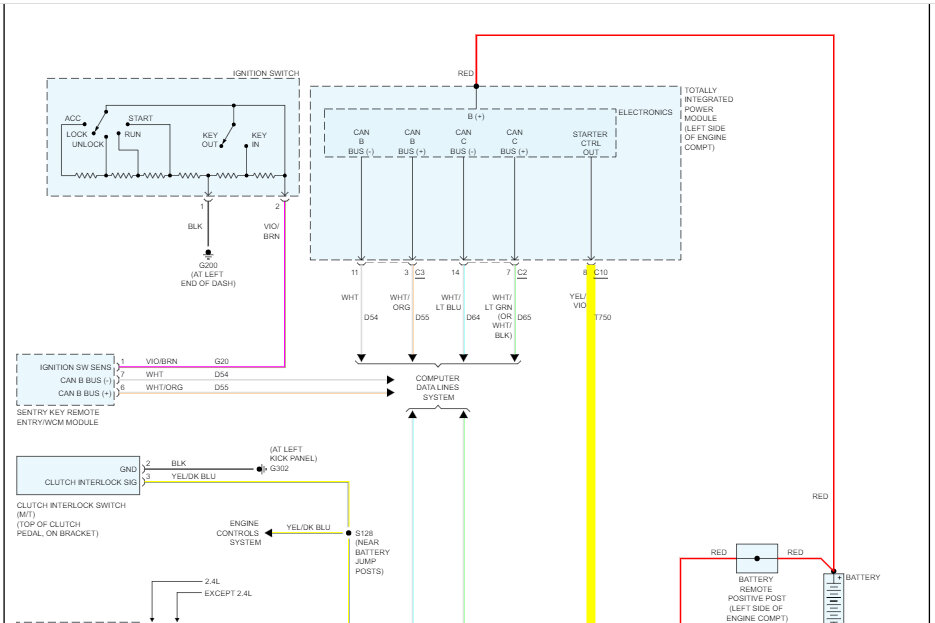Click the ENGINE CONTROLS SYSTEM label
The image size is (935, 623).
238,533
